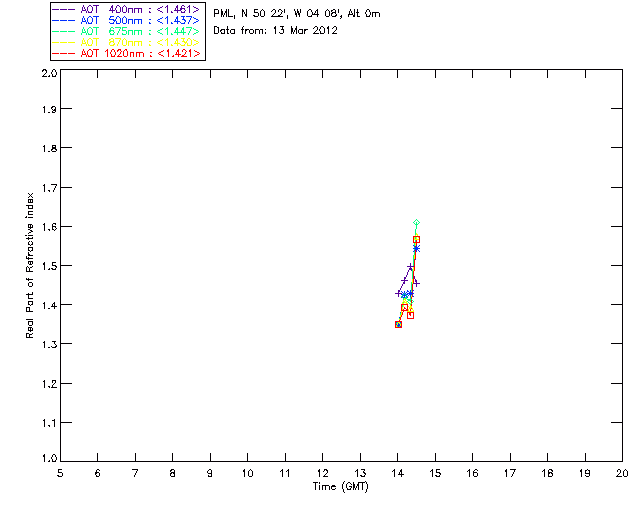Click the x-axis tick label 5
Screen dimensions: 640x512
click(60, 473)
